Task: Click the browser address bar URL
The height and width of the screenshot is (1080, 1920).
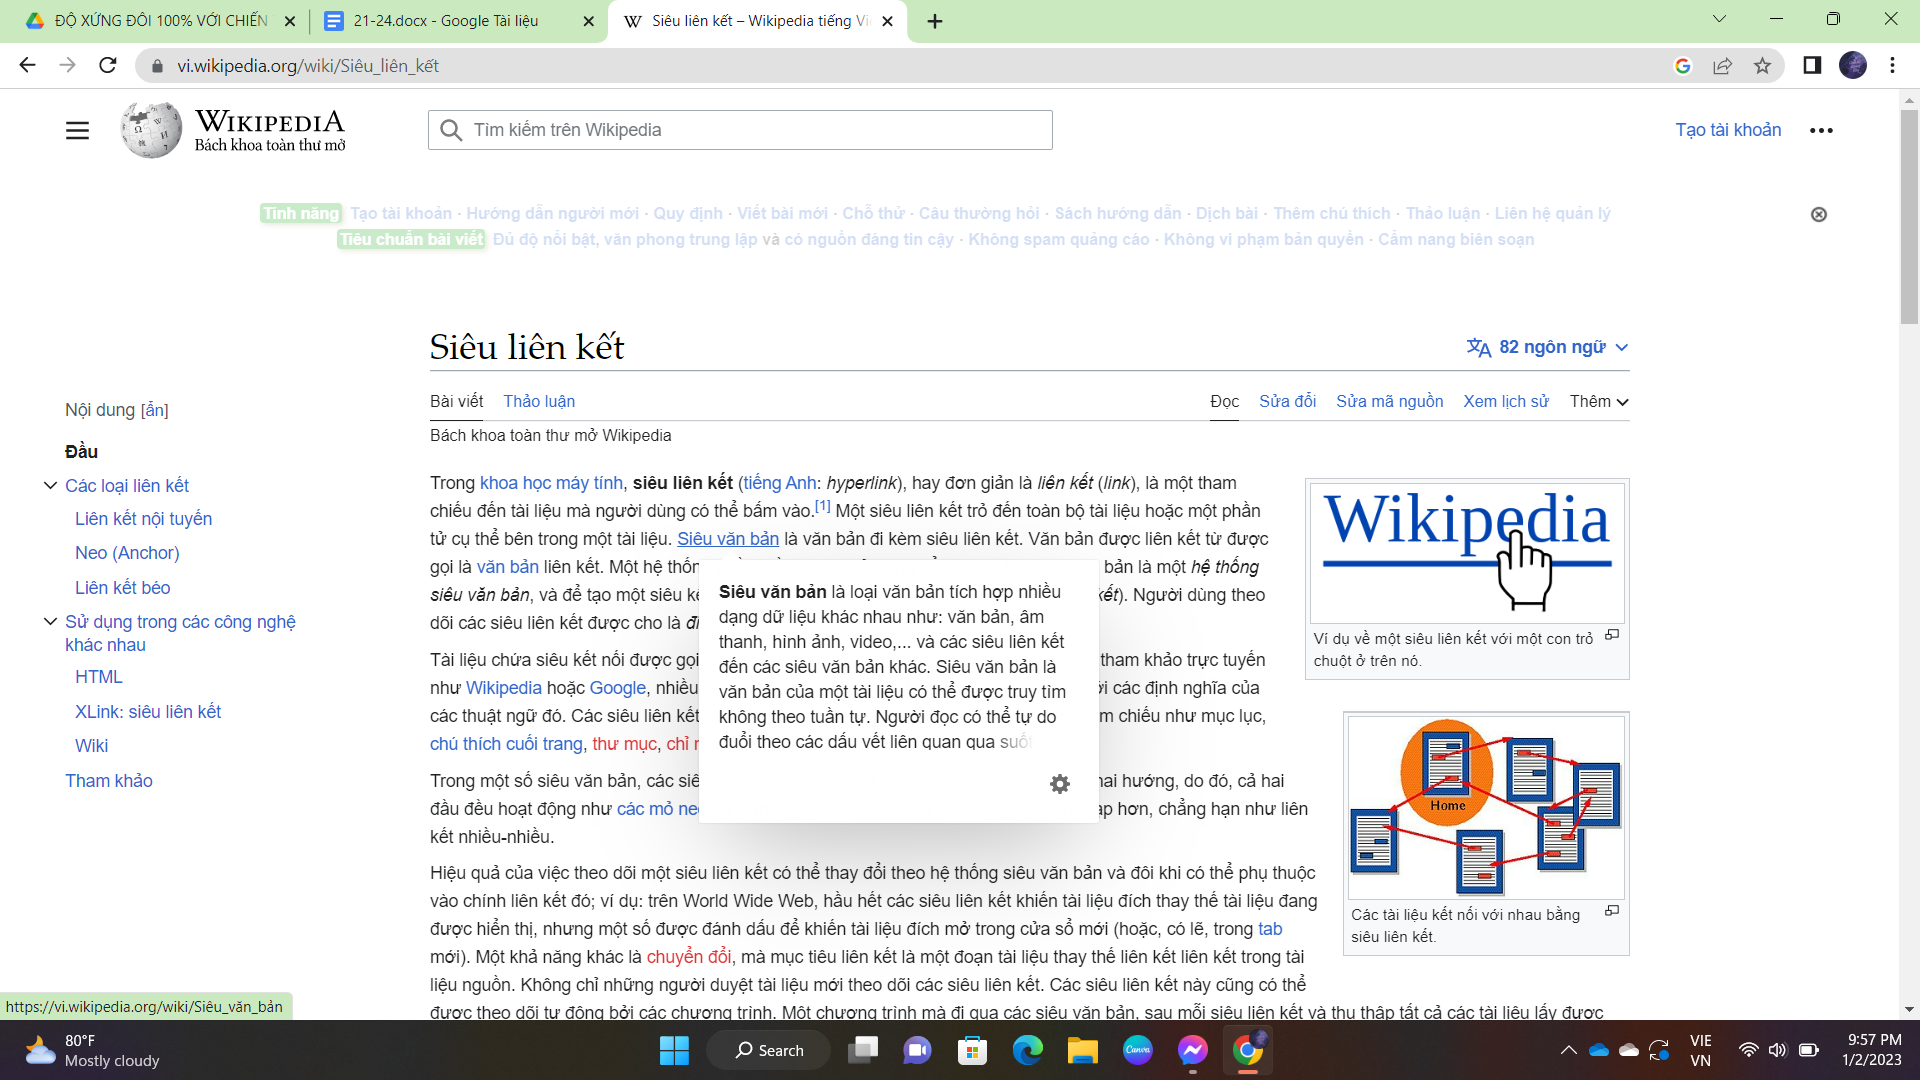Action: click(308, 66)
